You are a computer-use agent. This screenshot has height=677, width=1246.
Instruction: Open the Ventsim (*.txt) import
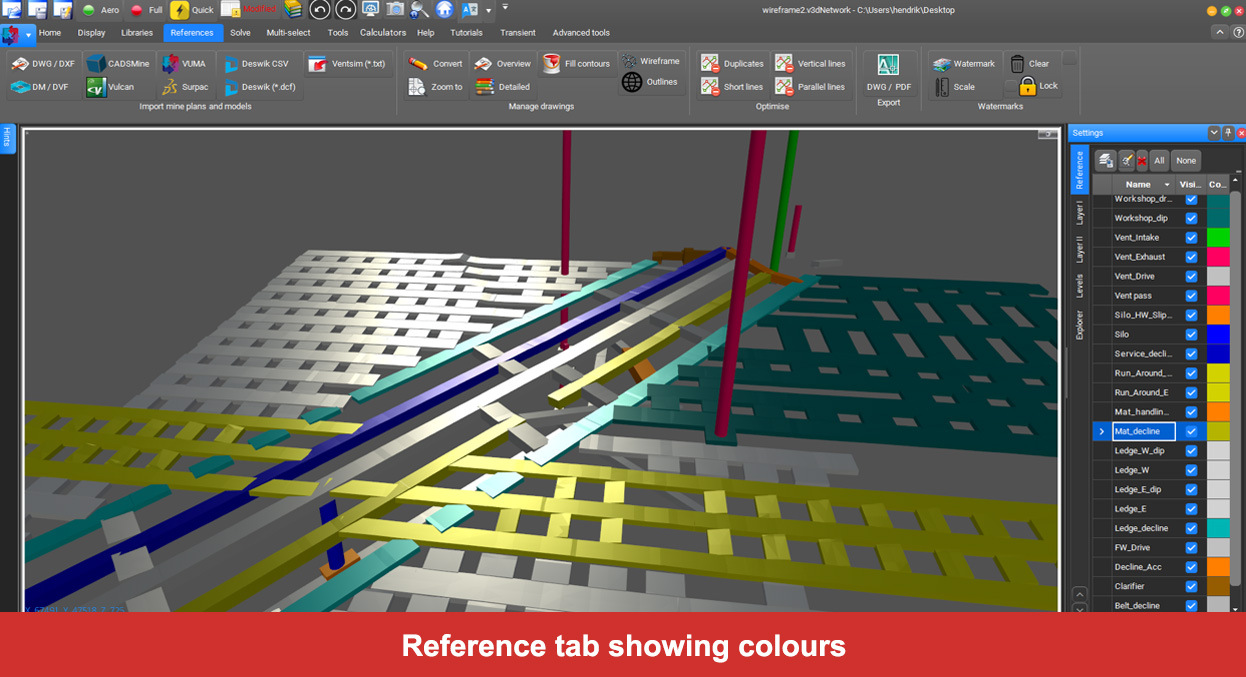click(317, 64)
